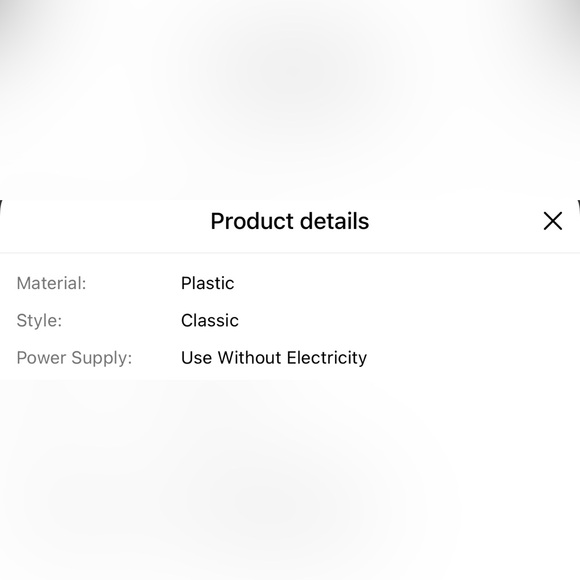Click empty space right of Plastic
Screen dimensions: 580x580
point(407,283)
